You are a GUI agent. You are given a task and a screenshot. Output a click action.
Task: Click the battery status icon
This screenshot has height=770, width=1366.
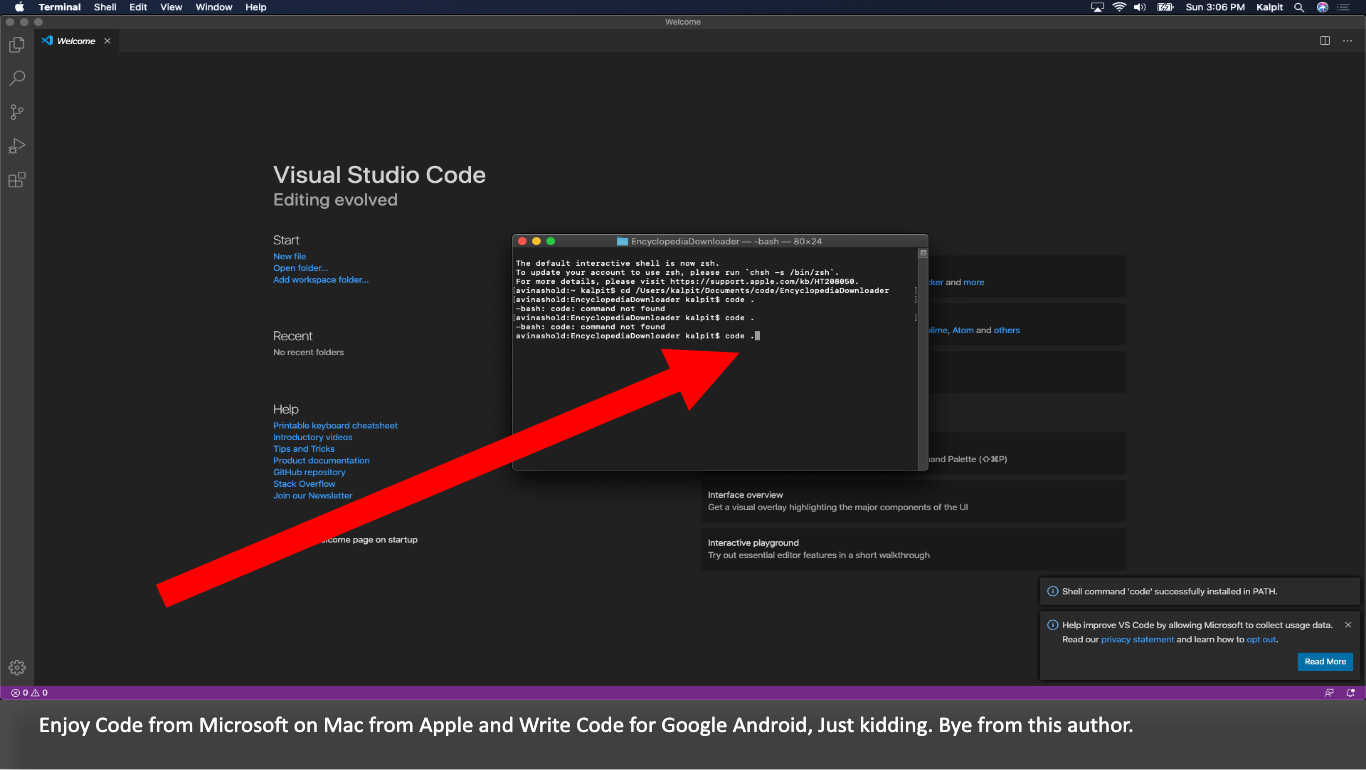1166,7
